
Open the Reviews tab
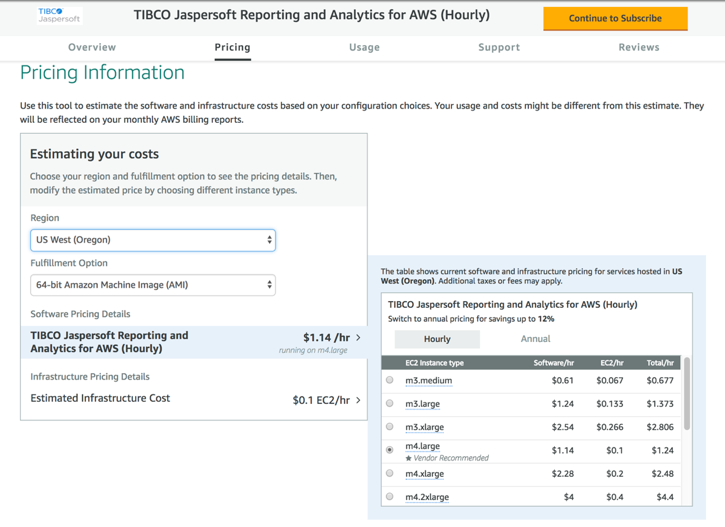click(x=639, y=47)
